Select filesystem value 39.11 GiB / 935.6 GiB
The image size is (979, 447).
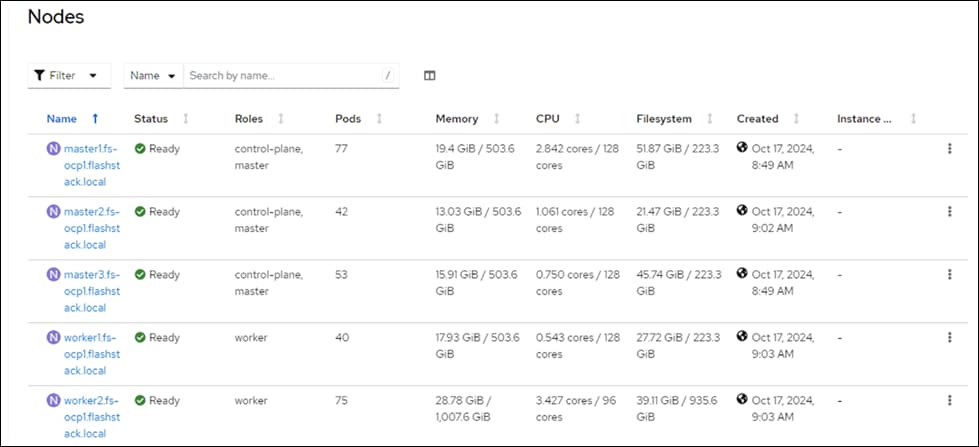pos(677,410)
